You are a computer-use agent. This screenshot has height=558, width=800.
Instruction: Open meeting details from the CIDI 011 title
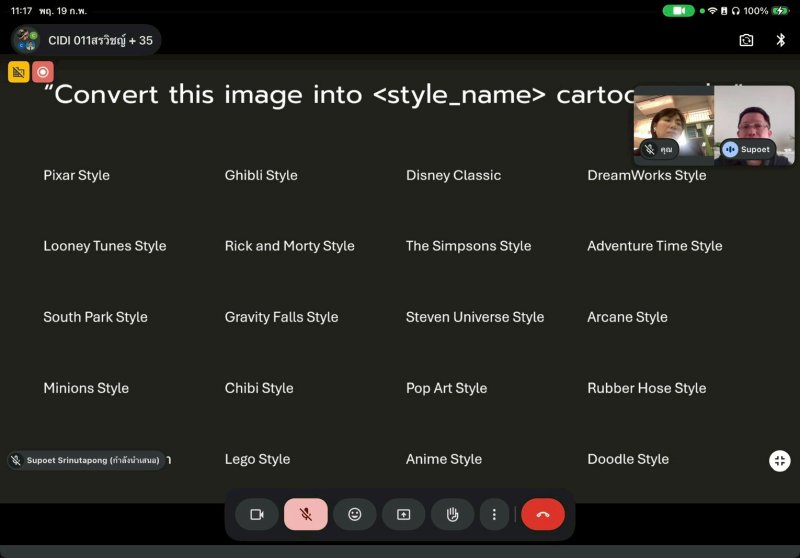tap(100, 40)
